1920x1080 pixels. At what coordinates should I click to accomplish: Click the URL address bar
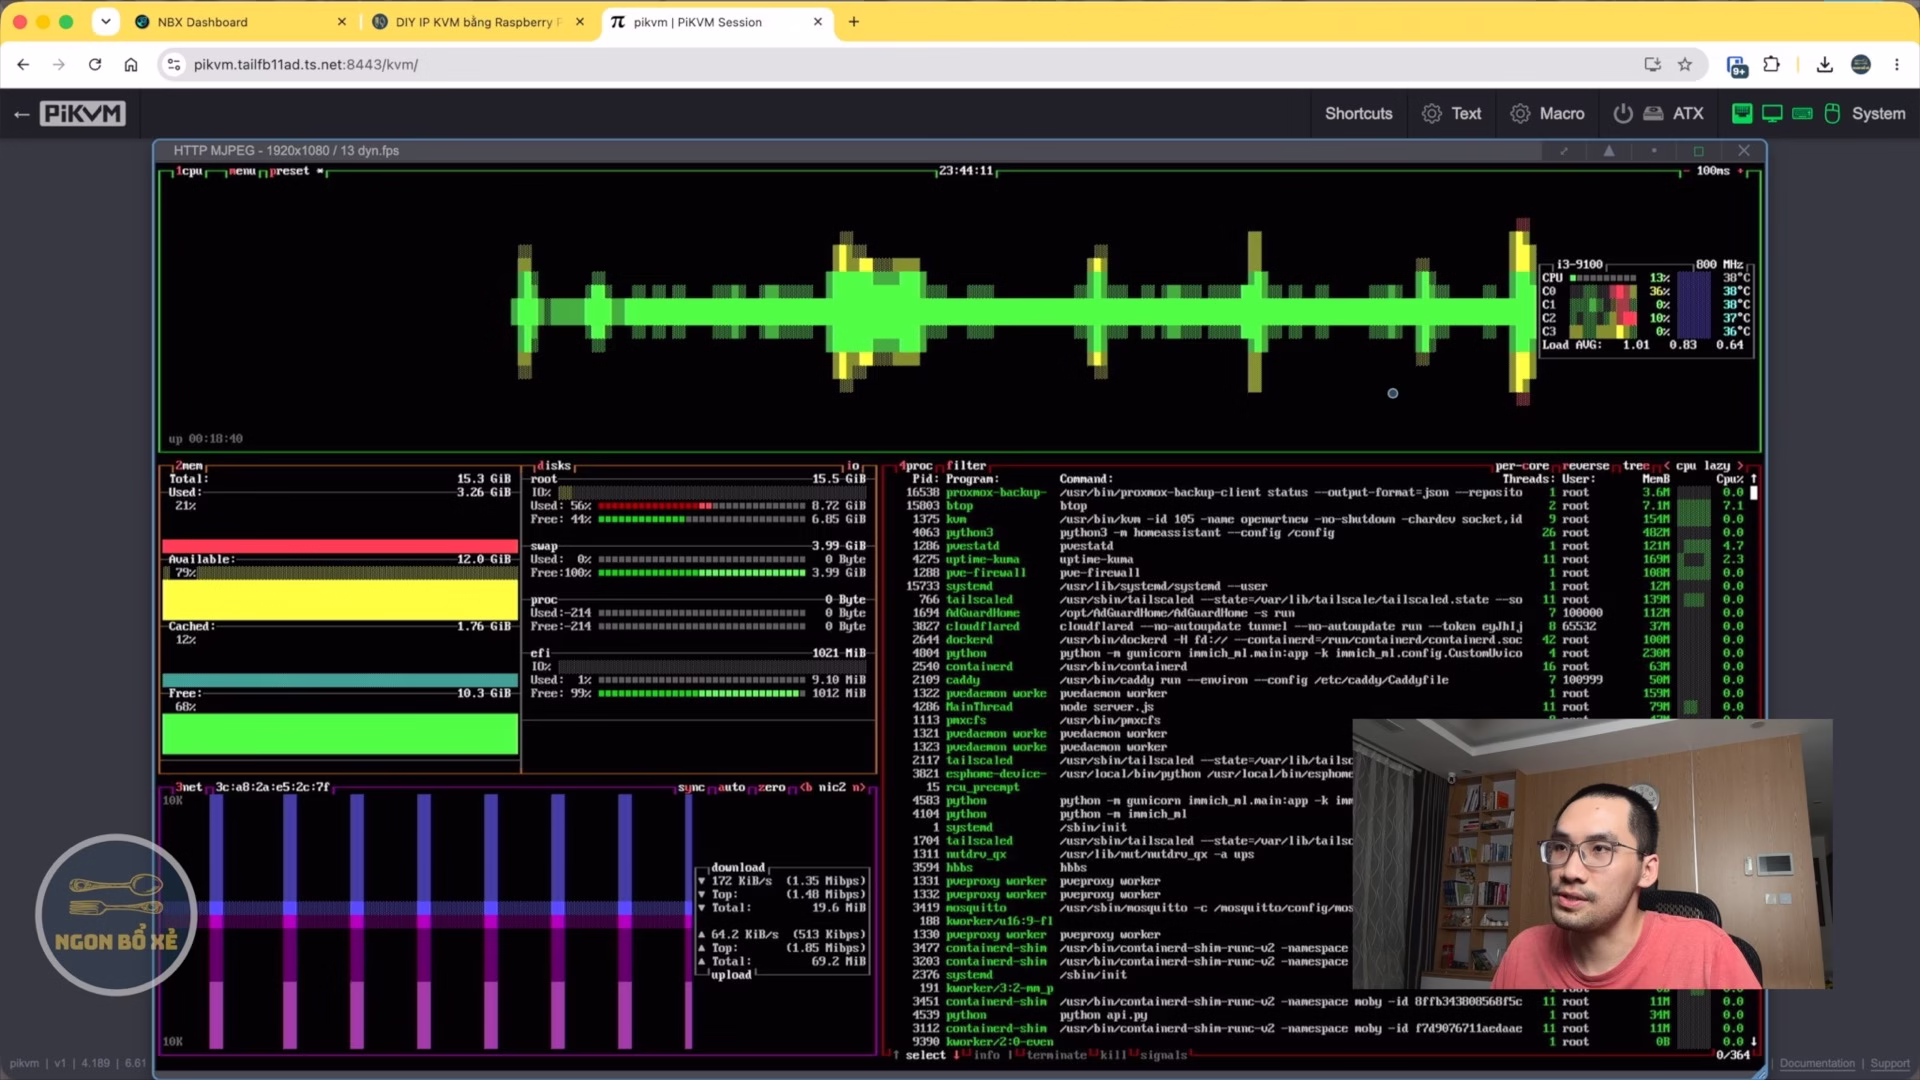900,64
